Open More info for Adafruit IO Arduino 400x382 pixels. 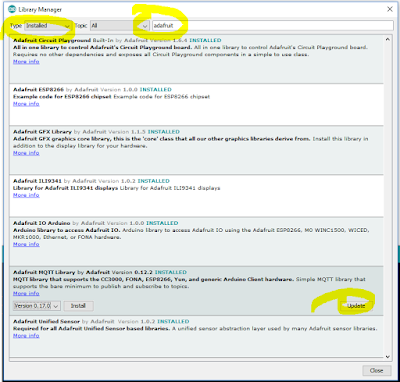(x=26, y=244)
